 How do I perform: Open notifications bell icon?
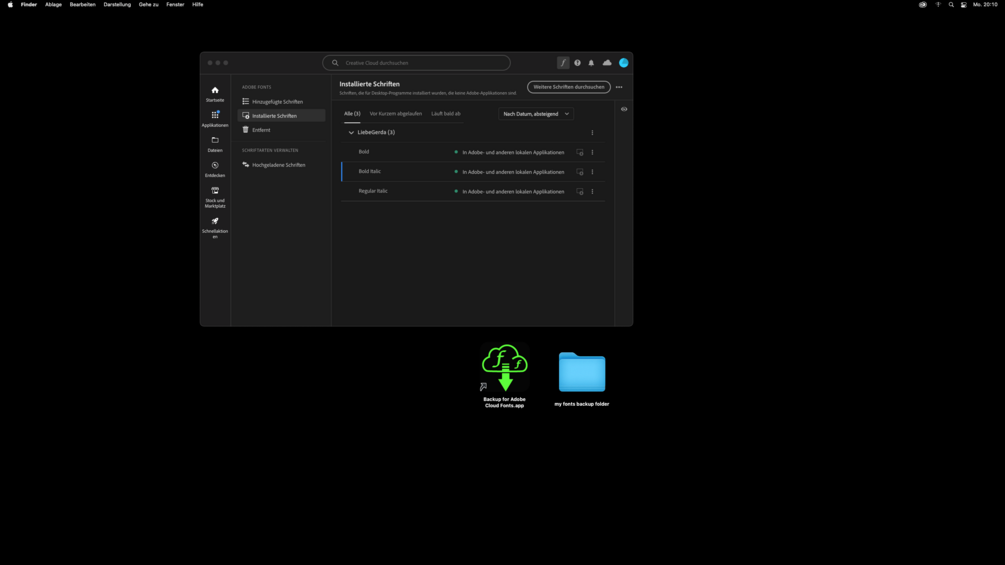coord(591,63)
